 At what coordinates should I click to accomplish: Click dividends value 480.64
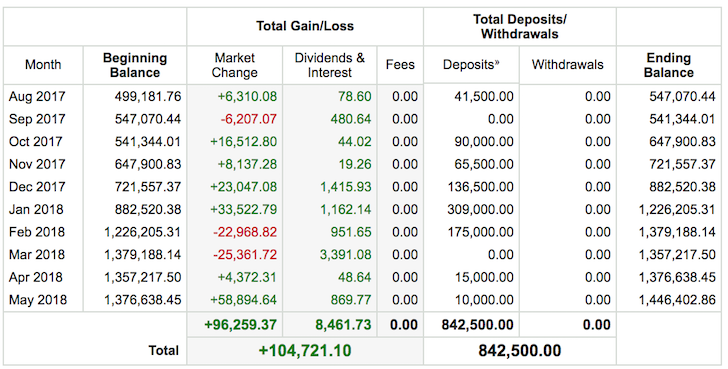351,119
